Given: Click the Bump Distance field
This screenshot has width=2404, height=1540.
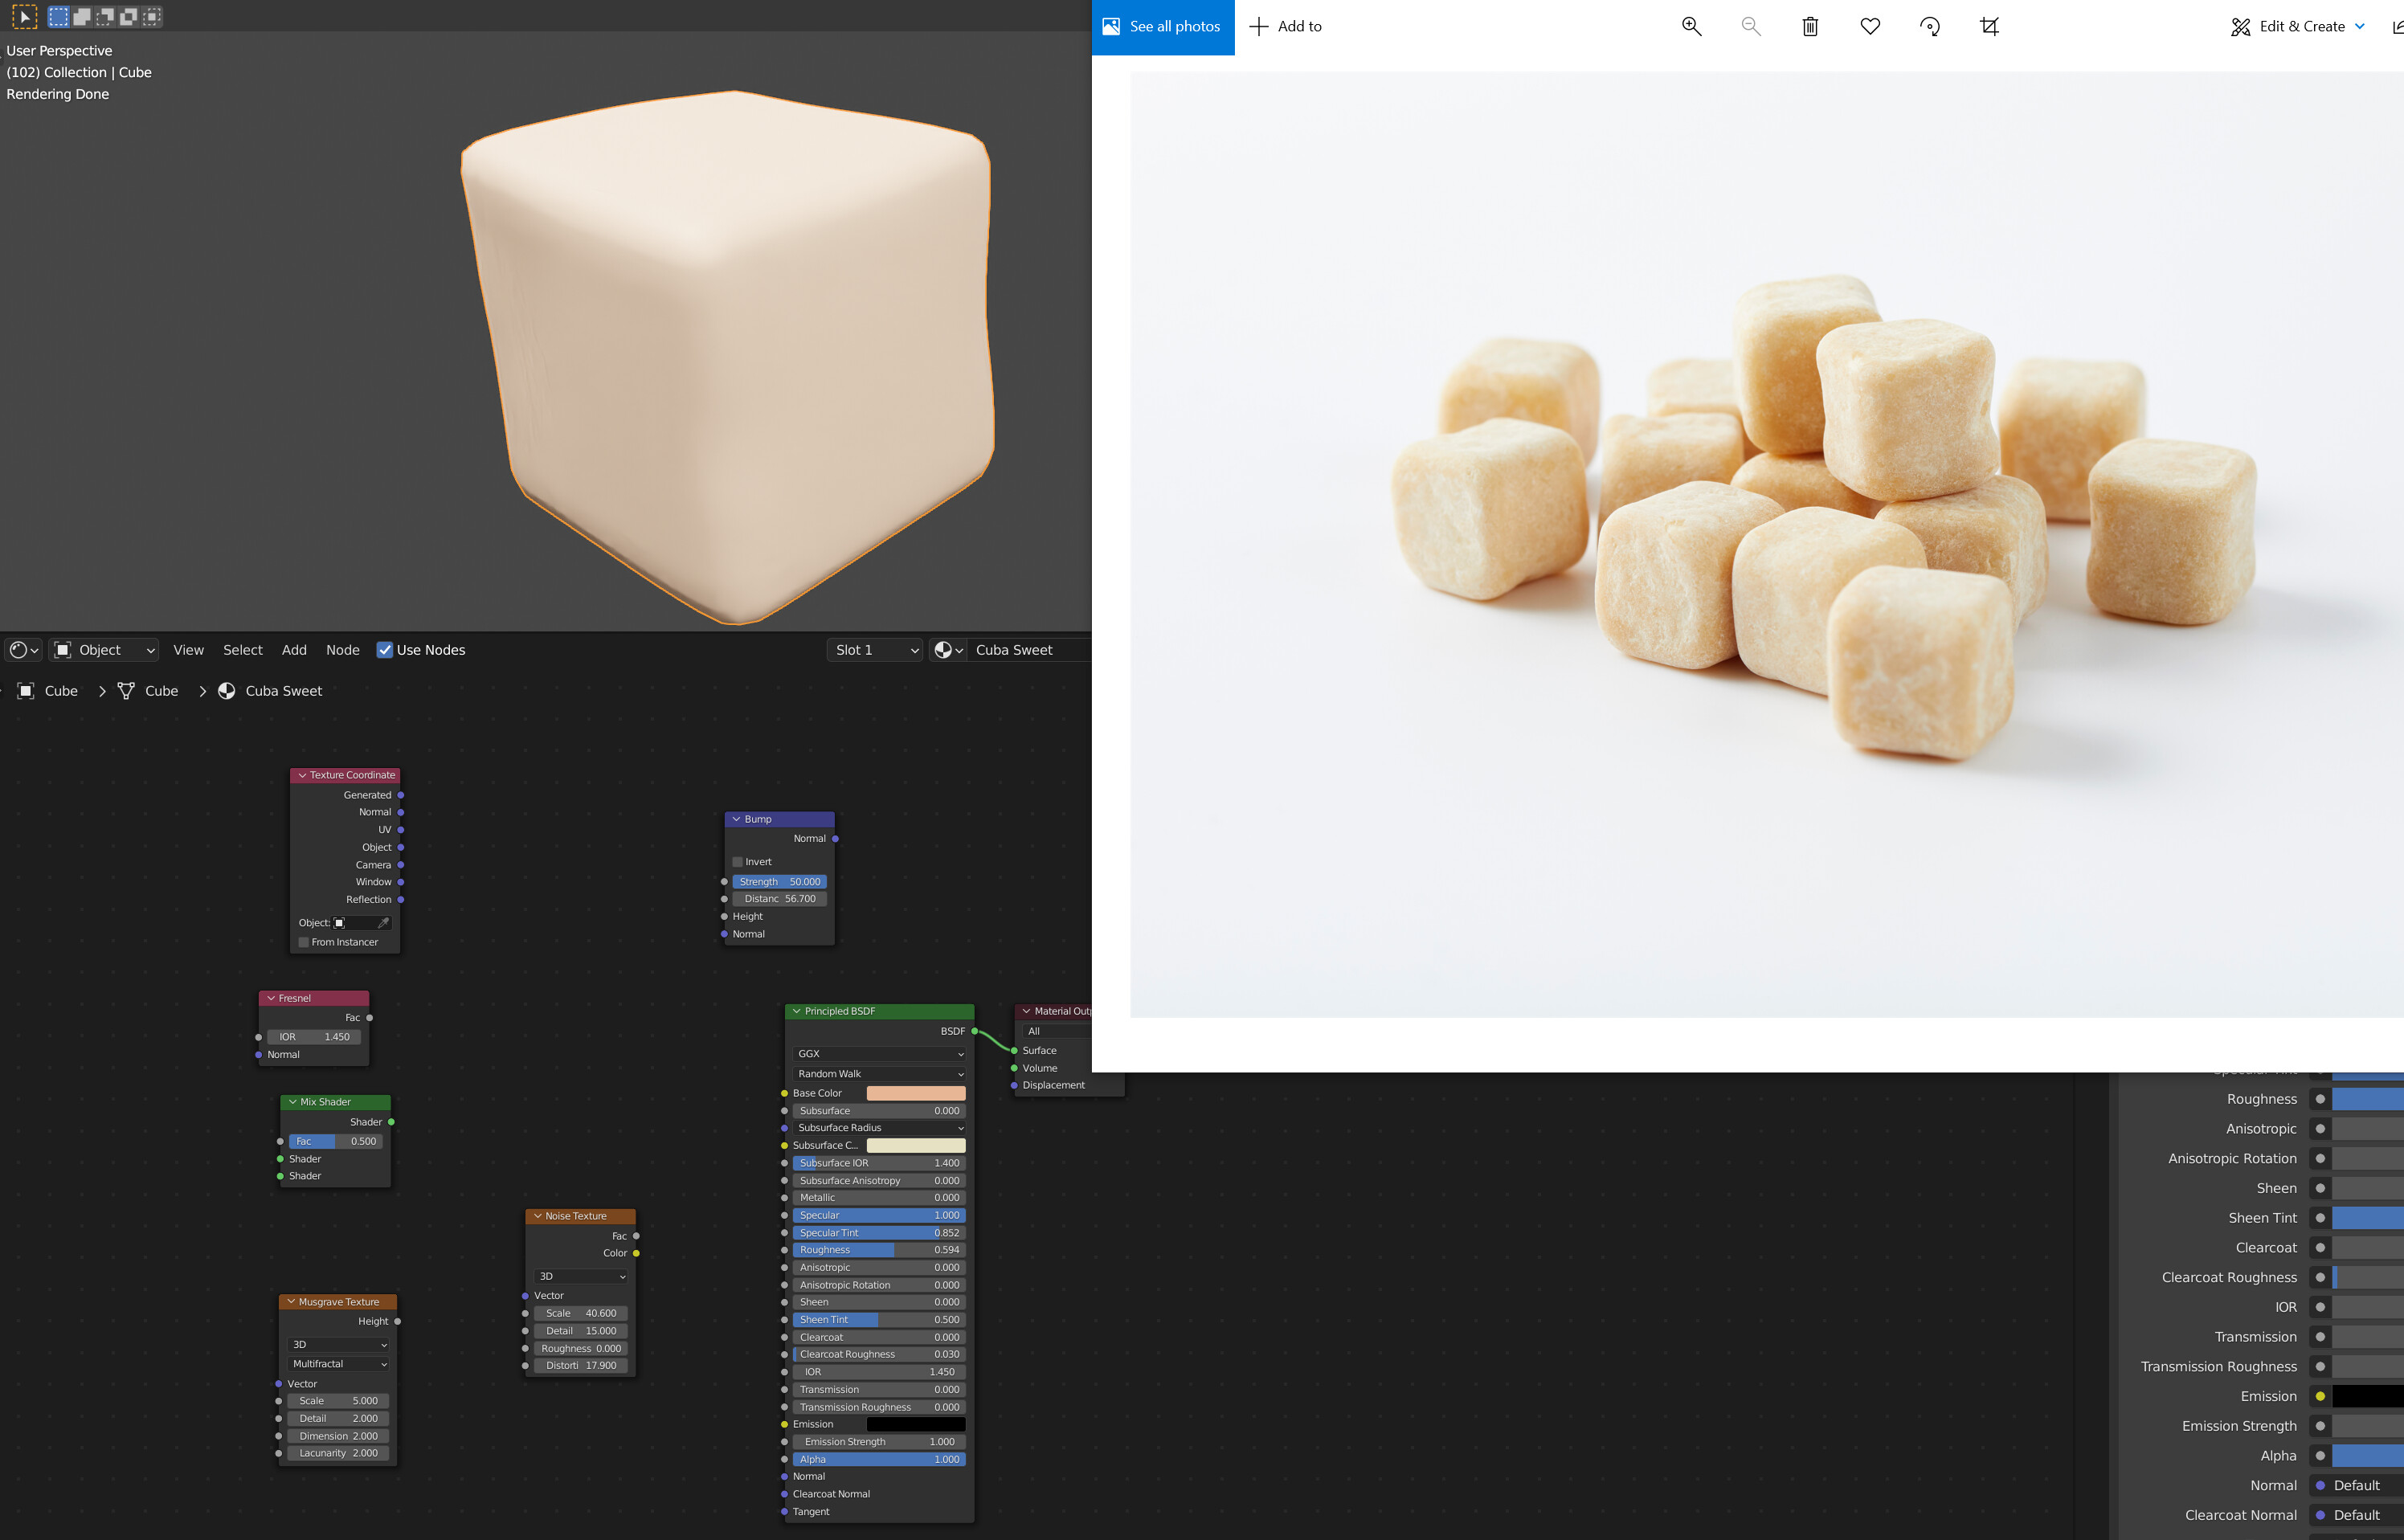Looking at the screenshot, I should 780,899.
